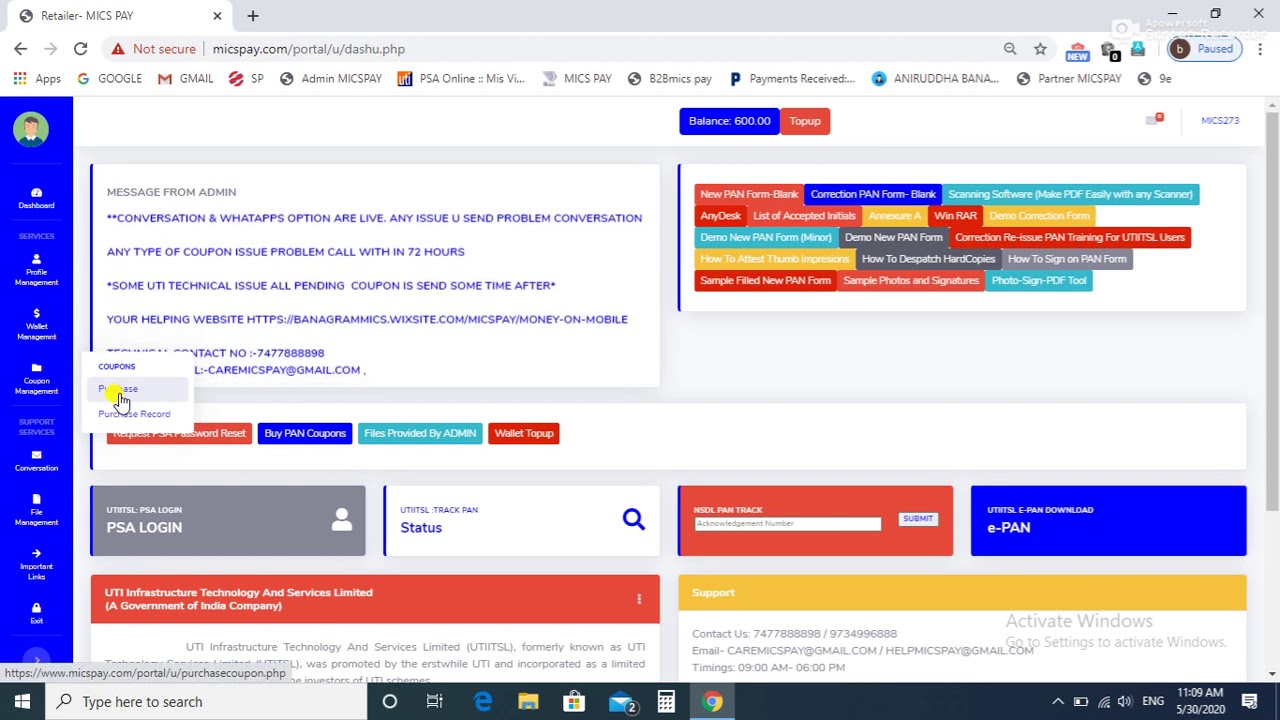Click the browser back arrow

point(20,48)
